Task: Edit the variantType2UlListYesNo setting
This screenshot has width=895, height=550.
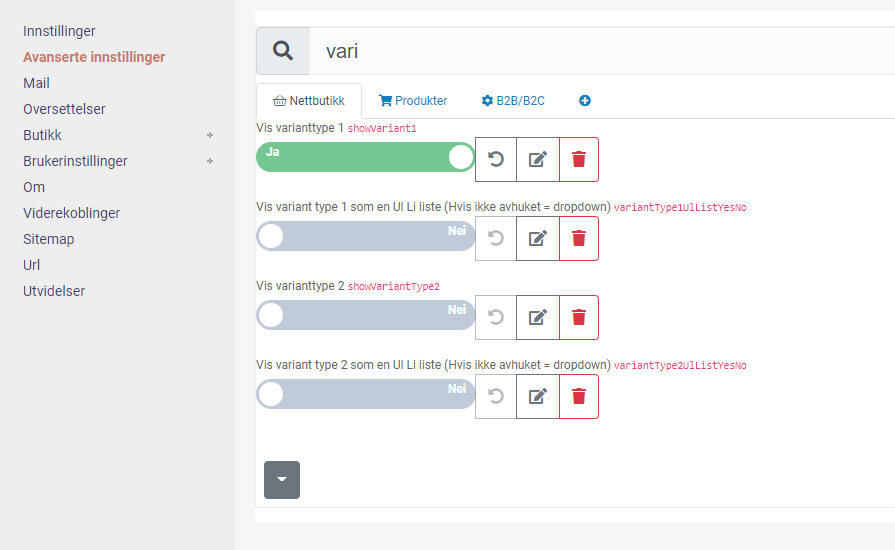Action: (x=538, y=397)
